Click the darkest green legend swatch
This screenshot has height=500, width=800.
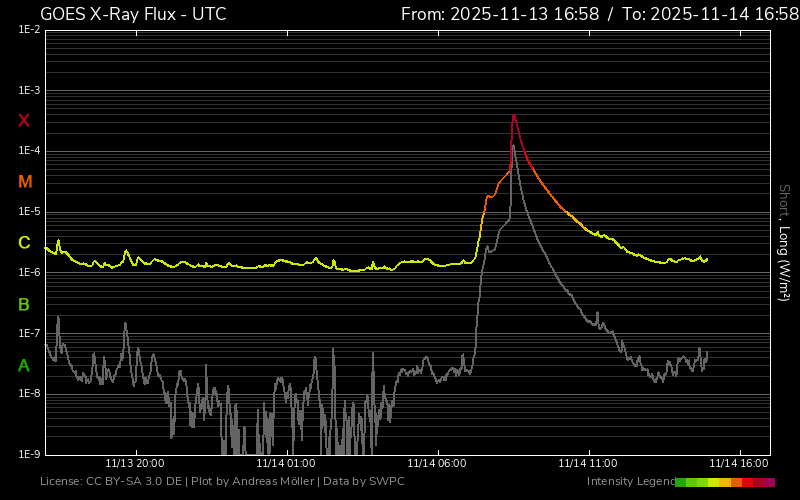coord(681,482)
